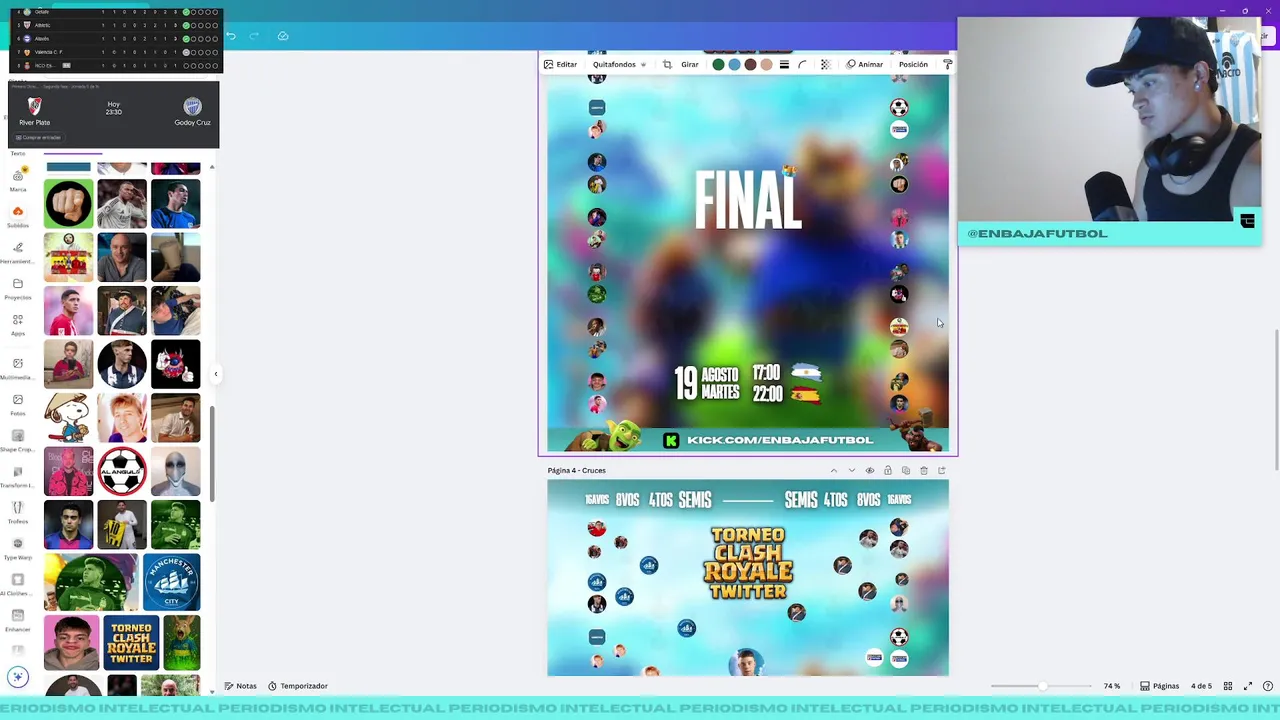Adjust the zoom slider handle

(1042, 686)
